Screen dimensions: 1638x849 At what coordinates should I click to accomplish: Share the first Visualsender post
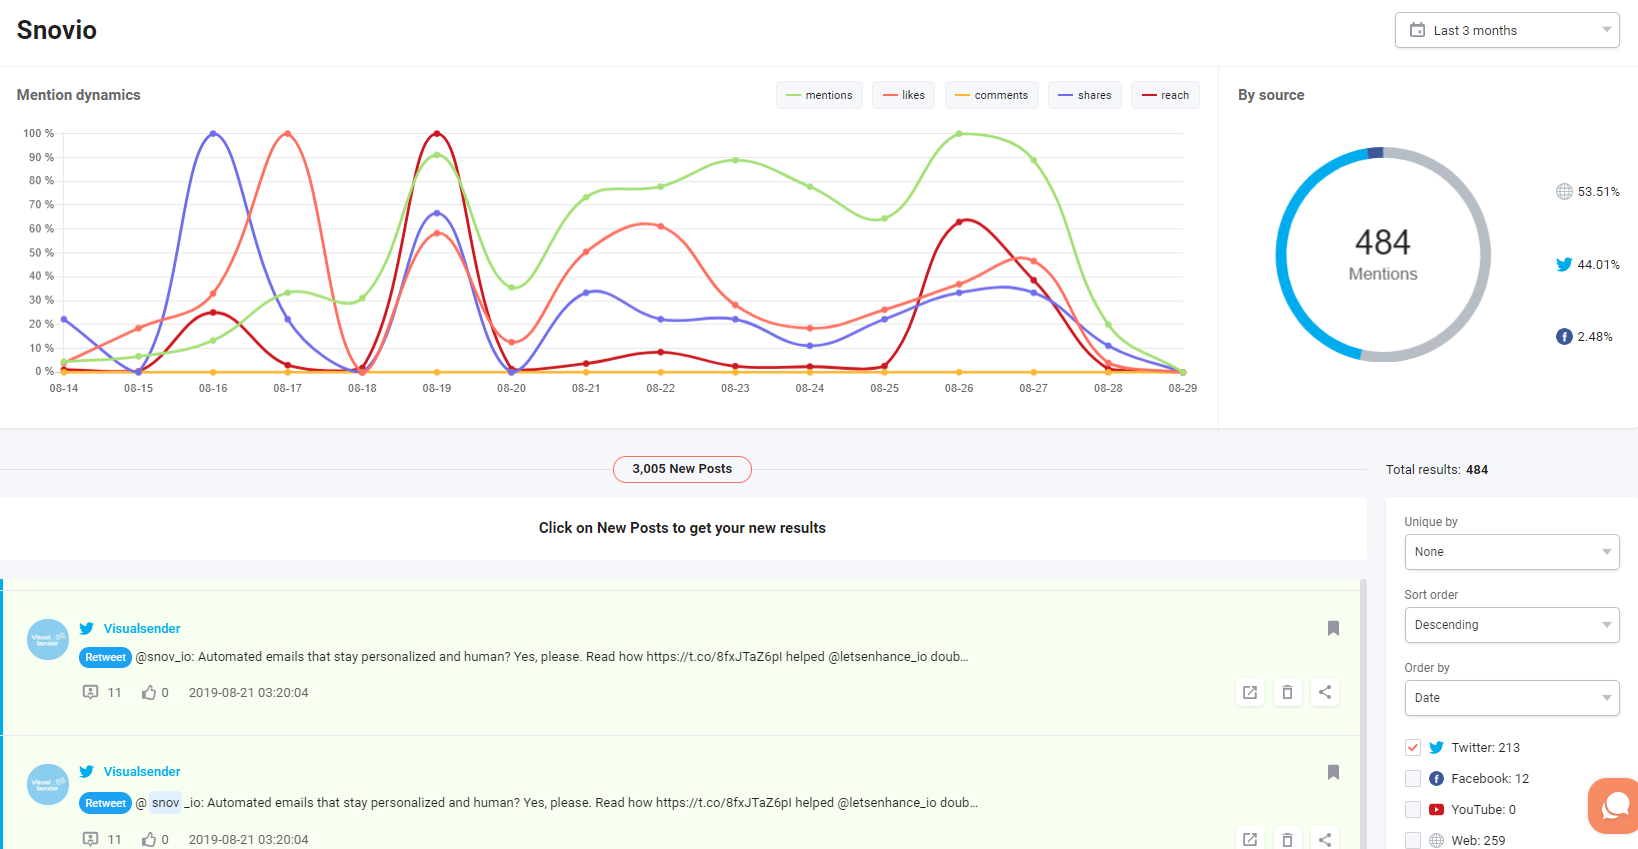pos(1325,692)
